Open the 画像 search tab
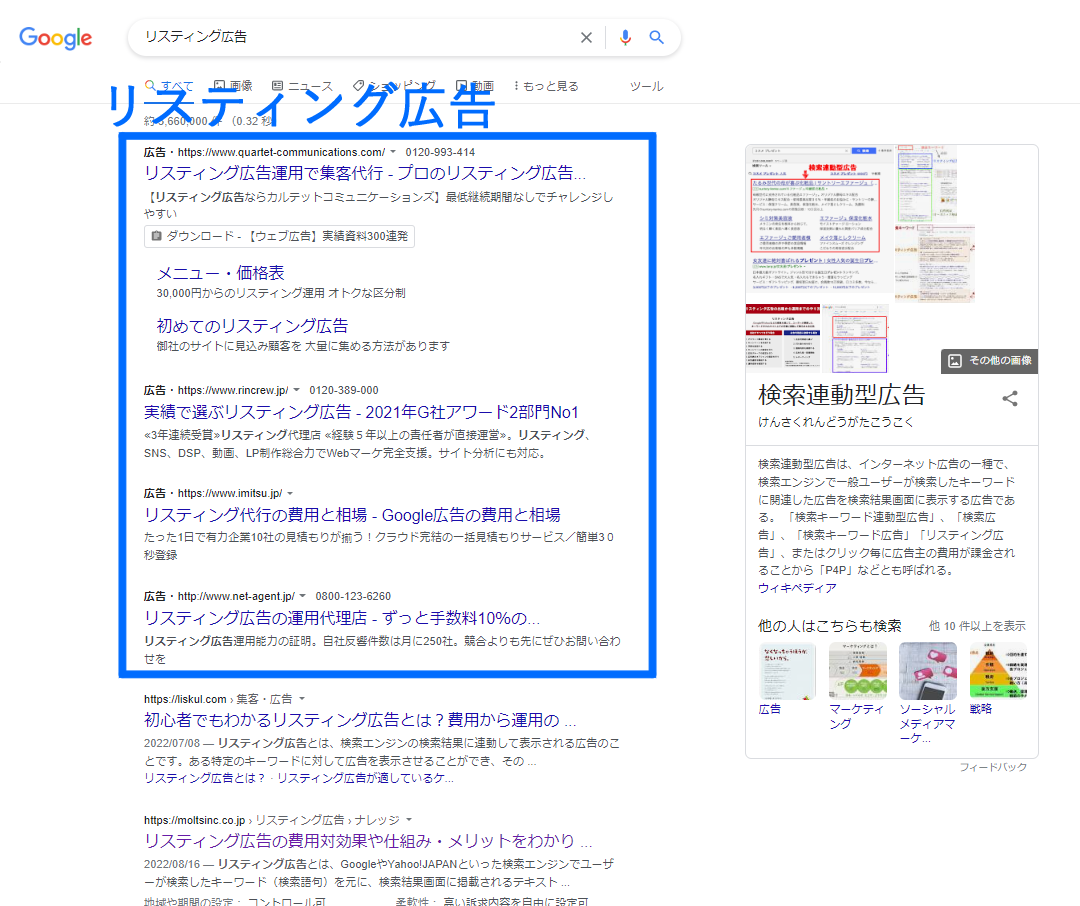Viewport: 1080px width, 906px height. (x=233, y=86)
